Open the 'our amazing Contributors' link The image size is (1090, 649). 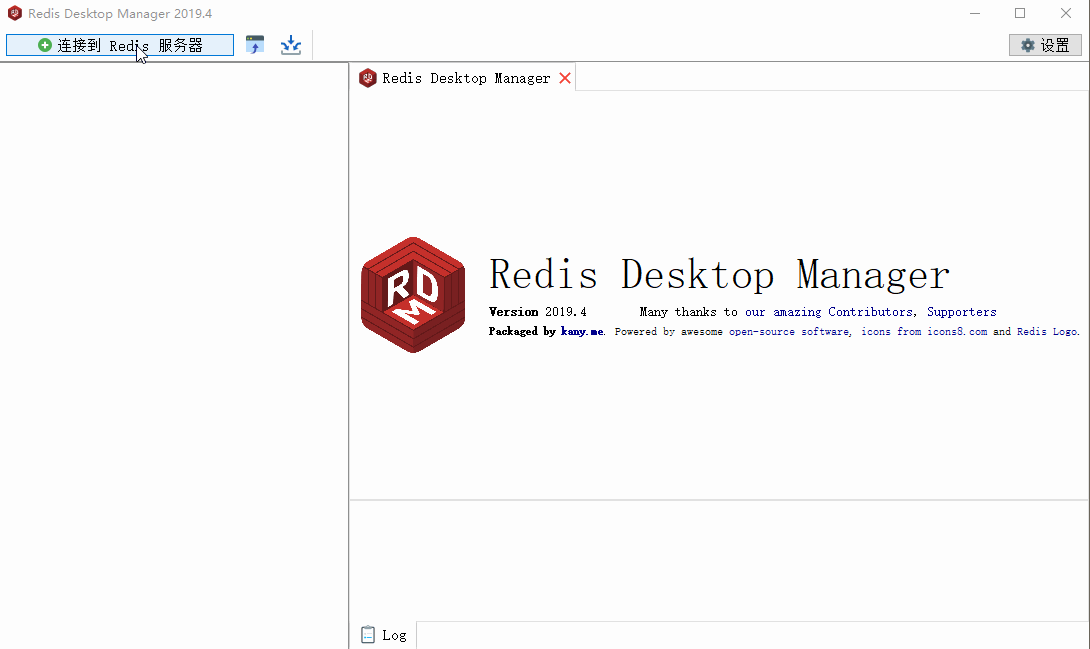click(829, 312)
